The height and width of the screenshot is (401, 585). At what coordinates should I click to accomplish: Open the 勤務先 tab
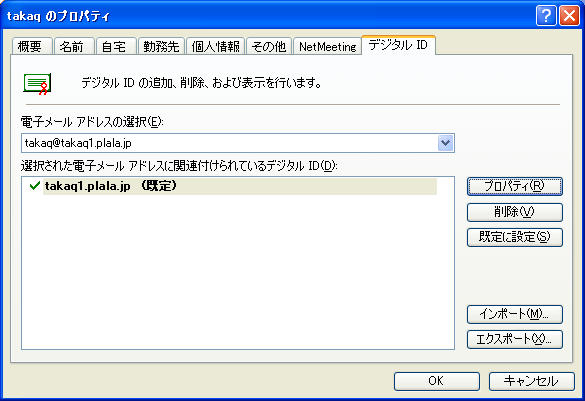click(x=161, y=46)
